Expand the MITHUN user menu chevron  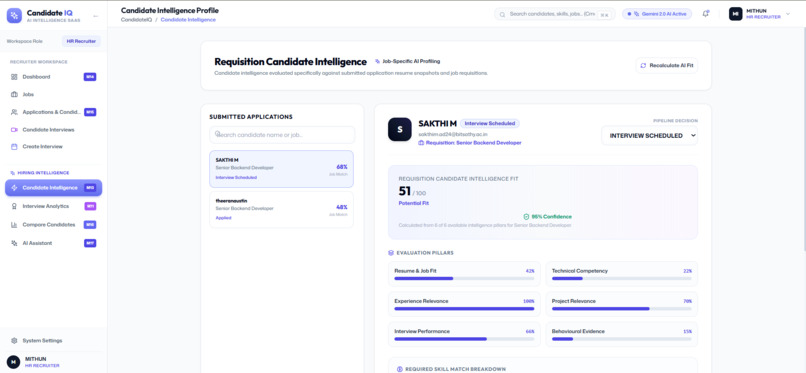[788, 14]
